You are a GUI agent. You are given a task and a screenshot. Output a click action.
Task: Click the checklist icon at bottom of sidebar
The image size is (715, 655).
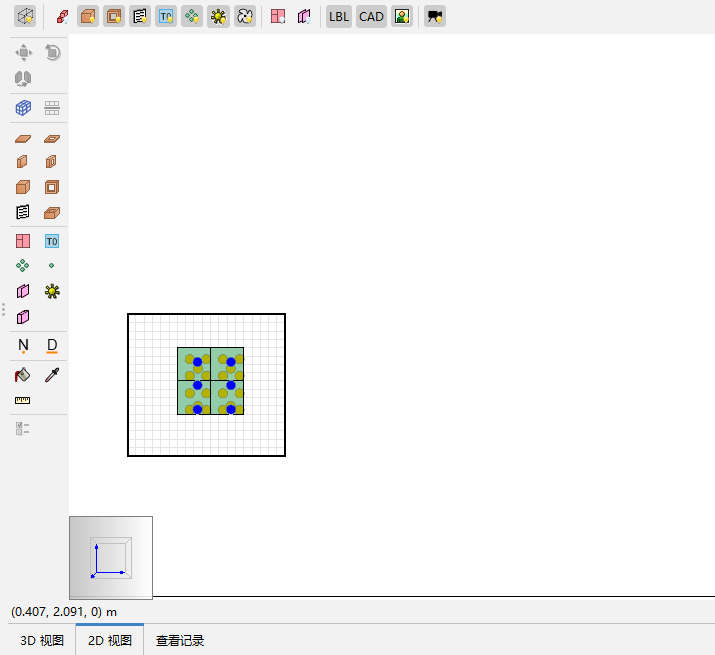tap(23, 428)
